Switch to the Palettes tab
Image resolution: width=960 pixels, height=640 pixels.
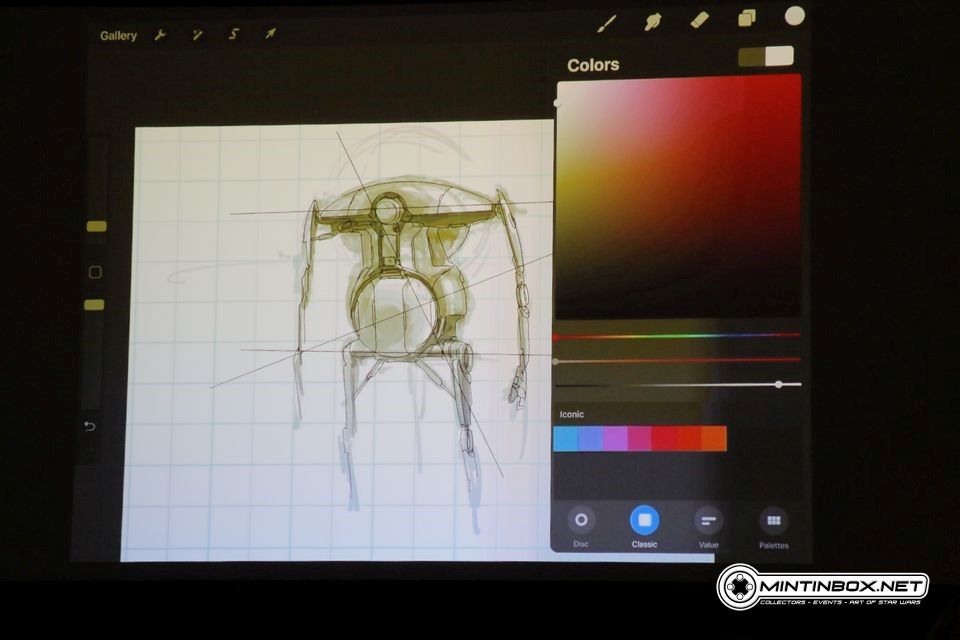pyautogui.click(x=774, y=529)
